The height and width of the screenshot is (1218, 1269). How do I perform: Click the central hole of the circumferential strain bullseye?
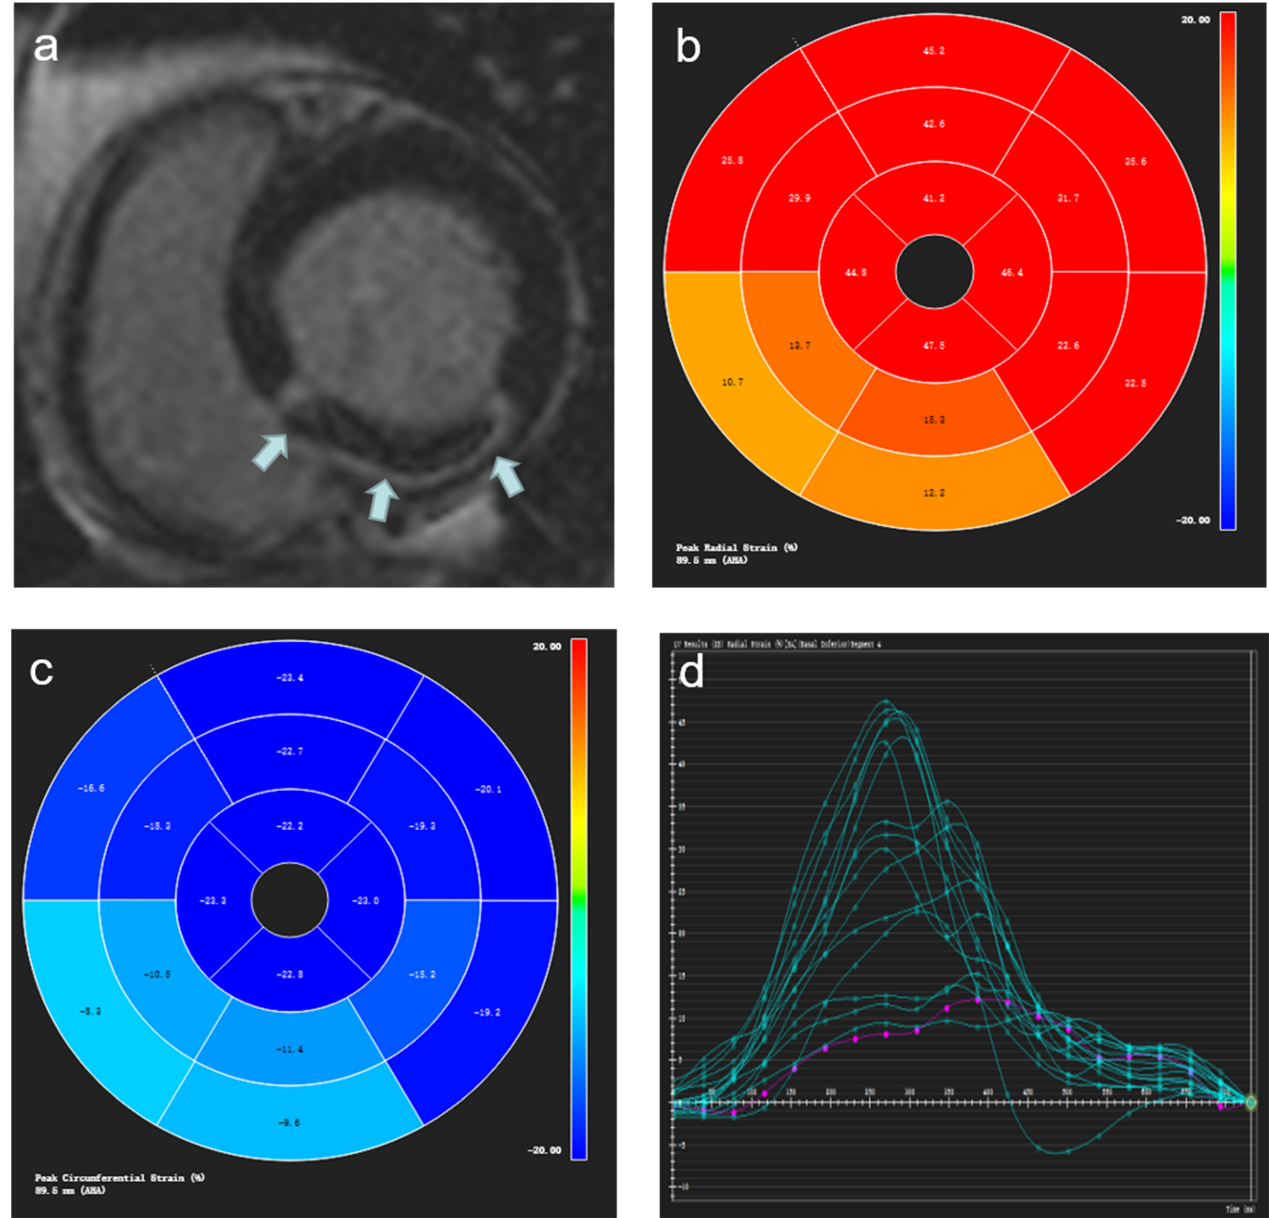pyautogui.click(x=290, y=901)
